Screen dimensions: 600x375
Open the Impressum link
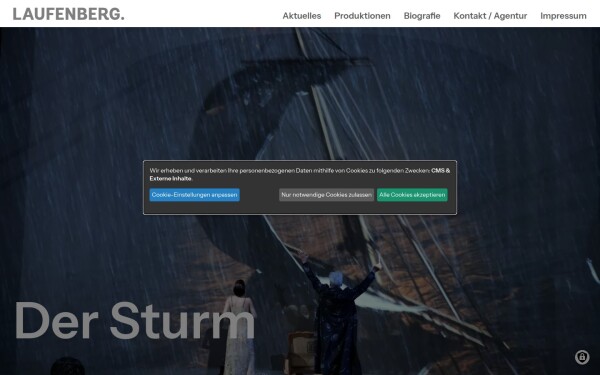563,16
